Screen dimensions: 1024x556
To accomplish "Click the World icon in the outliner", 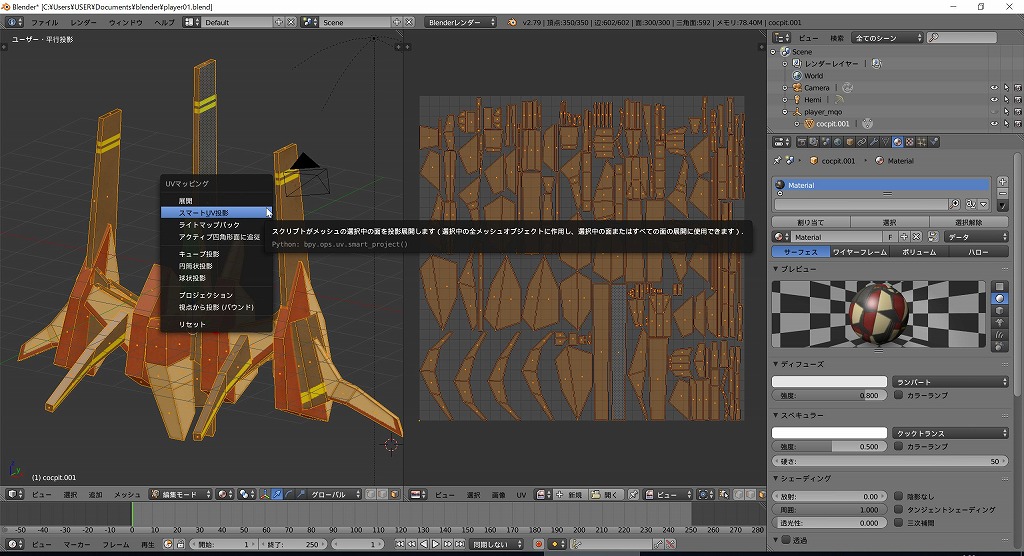I will (x=797, y=75).
